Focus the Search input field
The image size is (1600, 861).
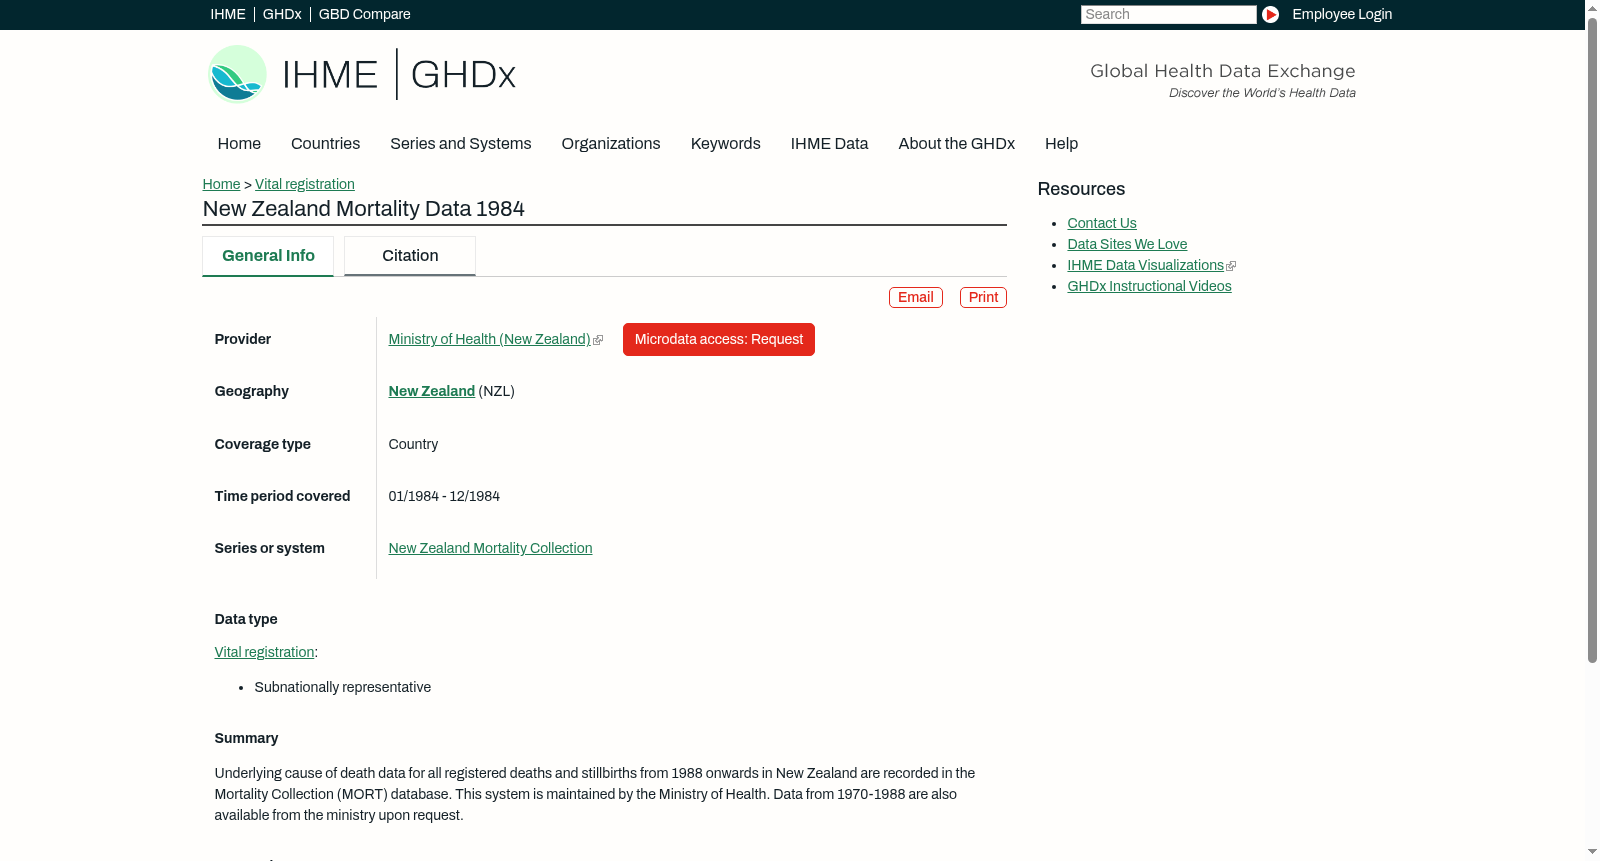click(x=1168, y=14)
